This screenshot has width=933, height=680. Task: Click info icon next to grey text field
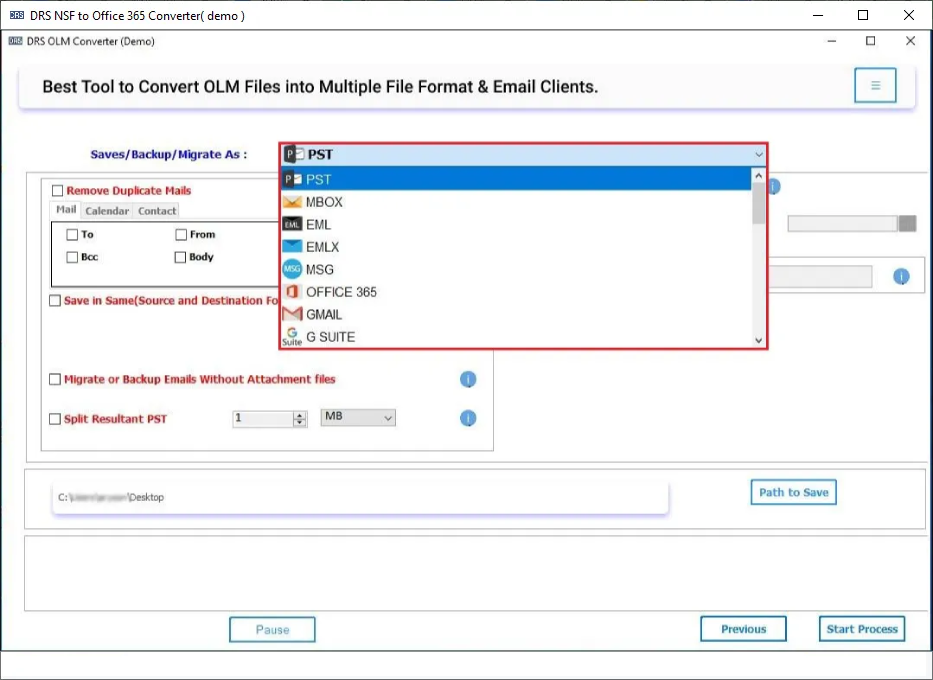[x=901, y=277]
